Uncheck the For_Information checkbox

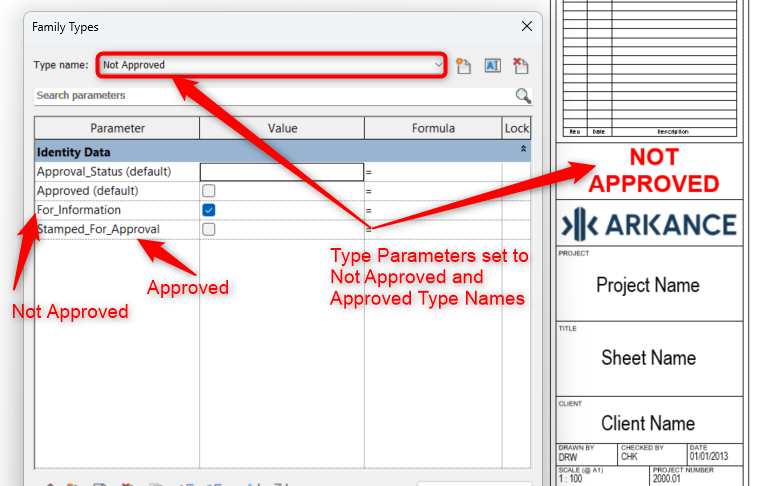pyautogui.click(x=209, y=210)
